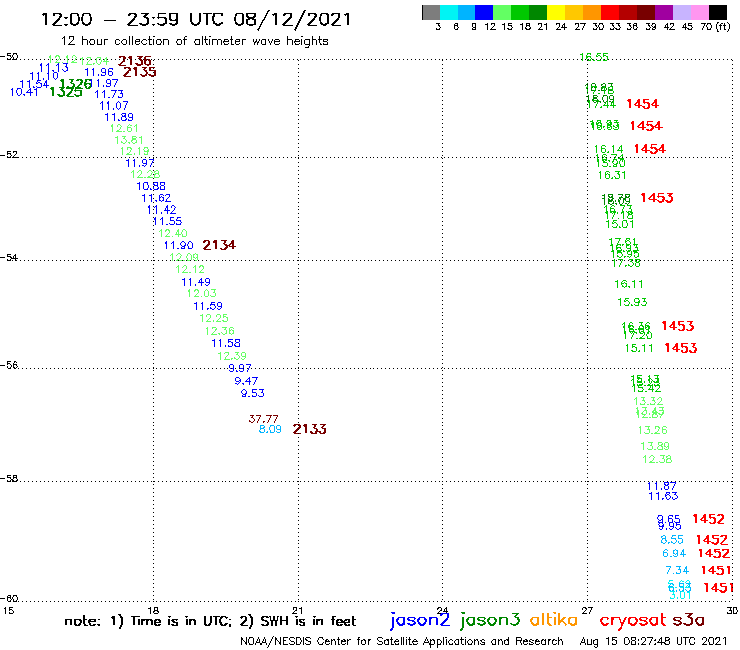Image resolution: width=740 pixels, height=650 pixels.
Task: Click the title date 08/12/2021
Action: [x=292, y=19]
